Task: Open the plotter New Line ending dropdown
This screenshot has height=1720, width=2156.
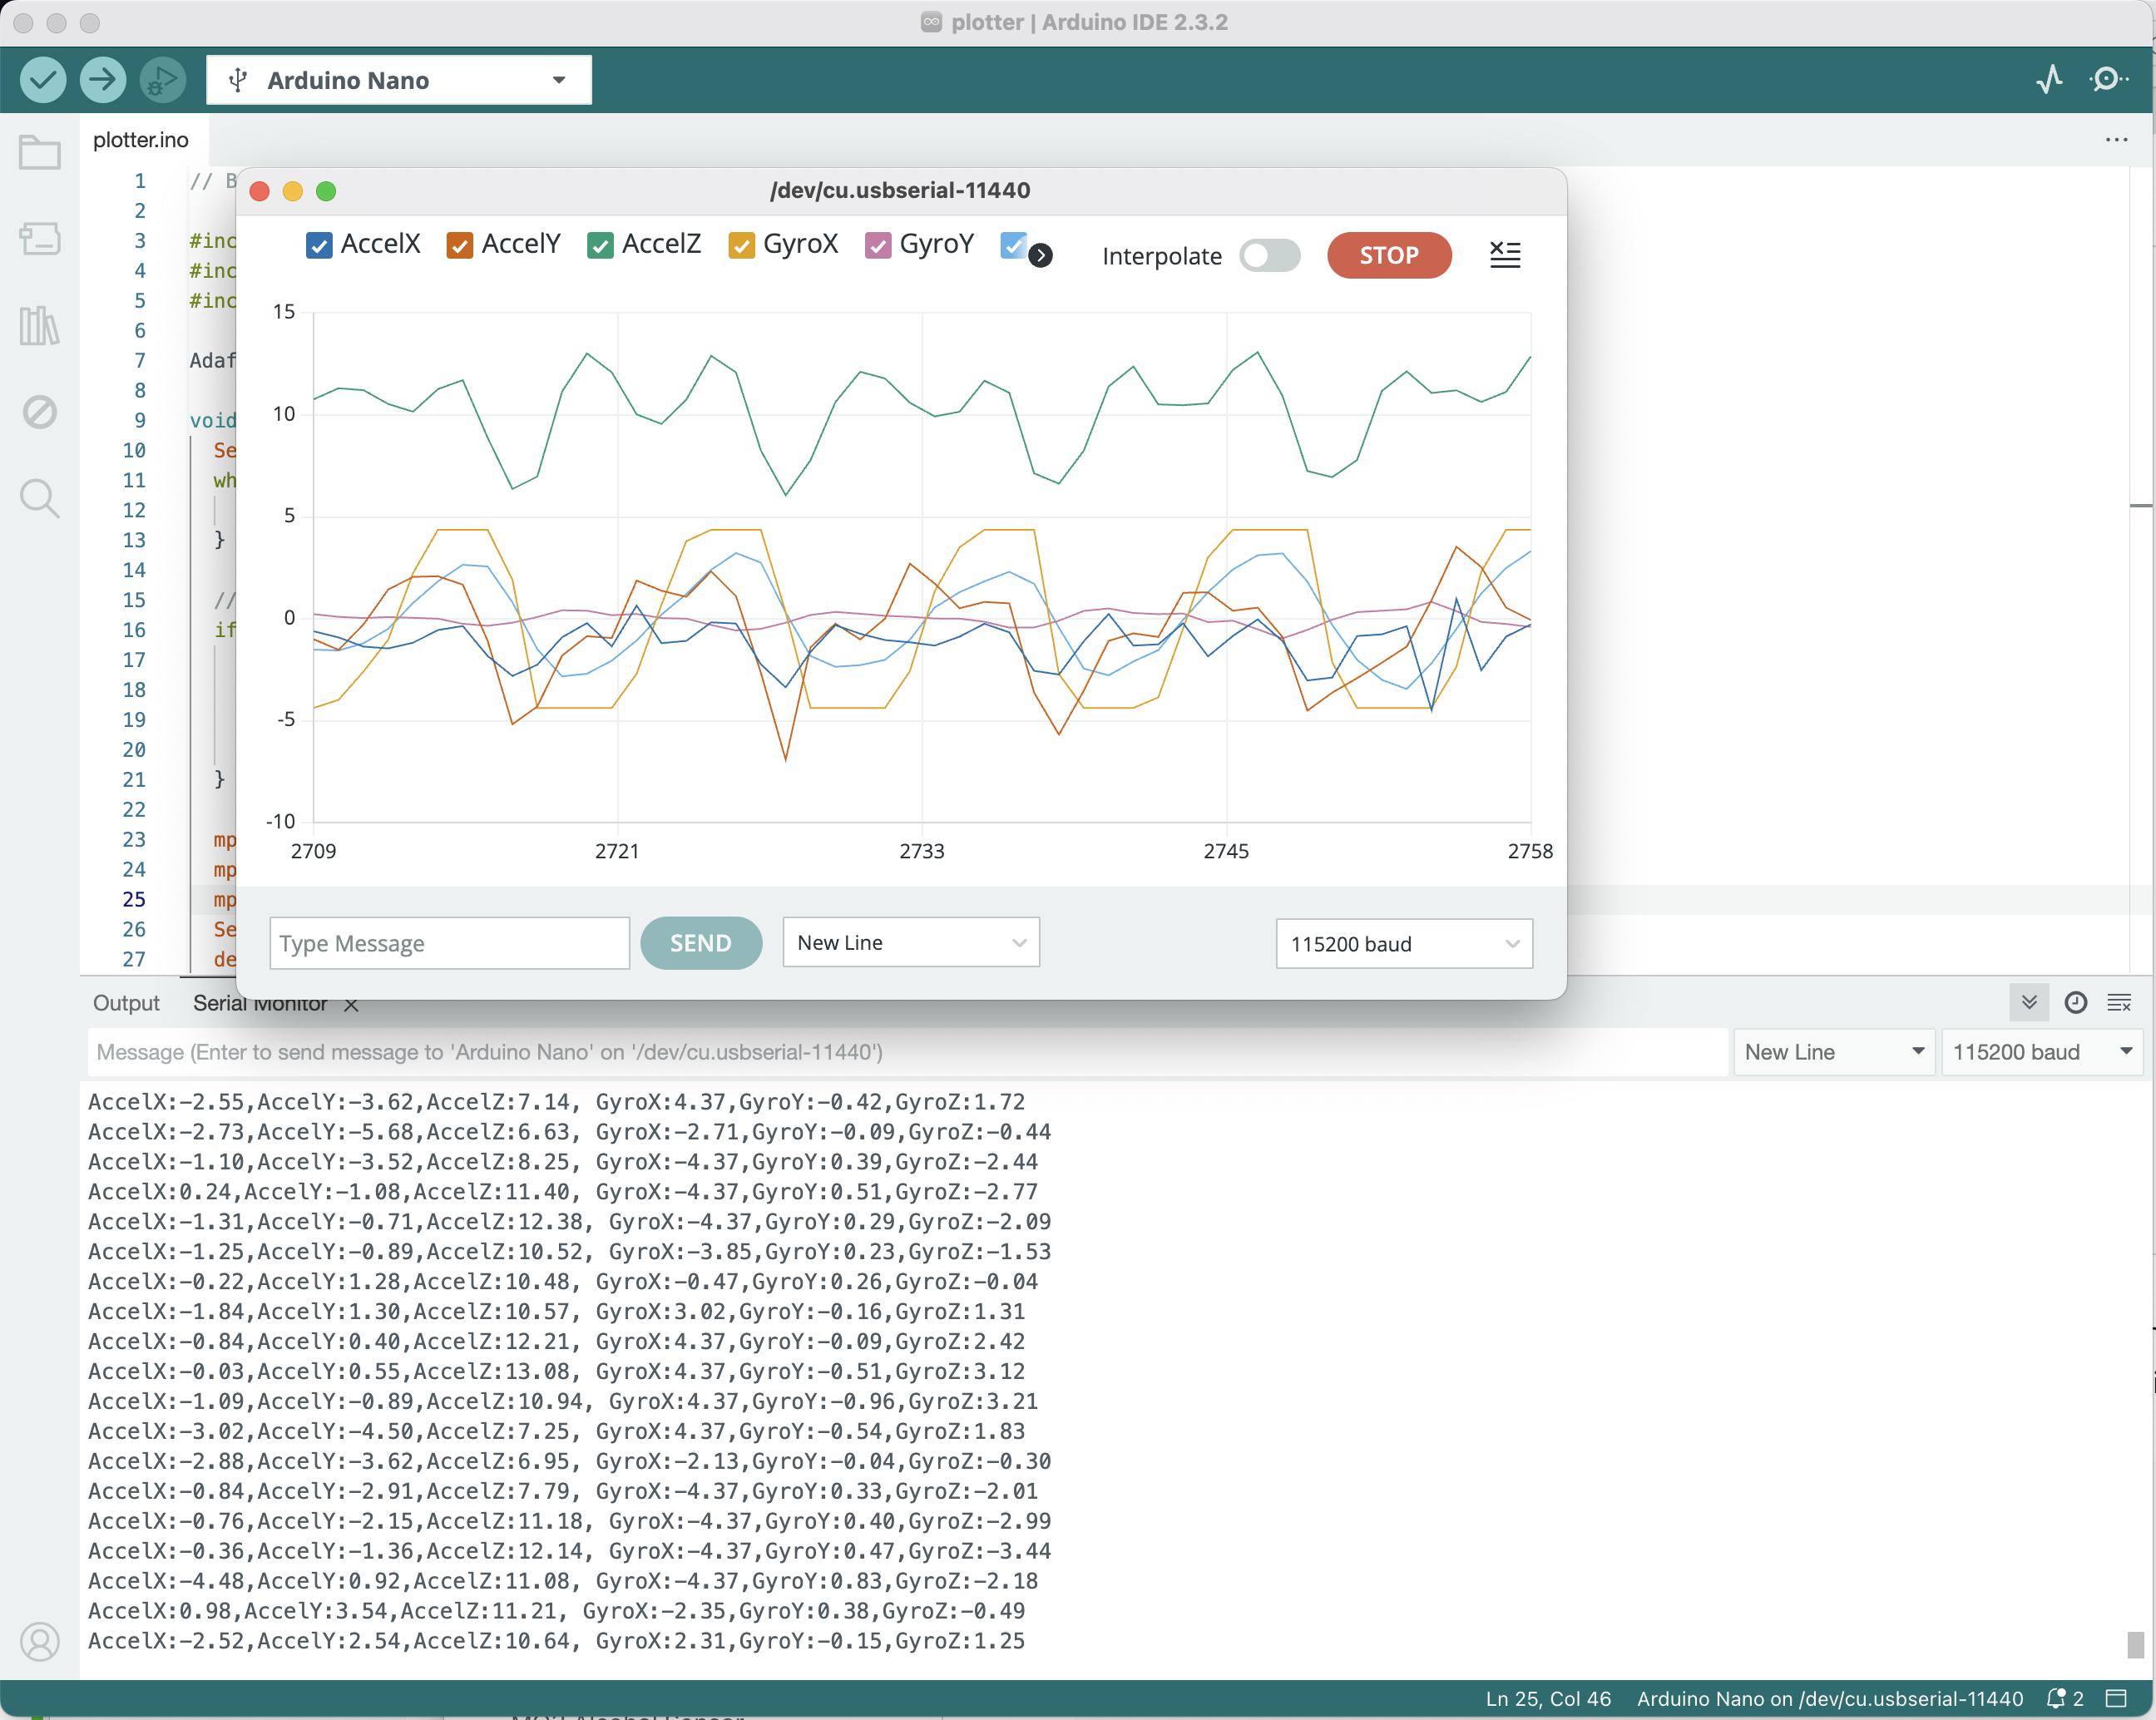Action: (911, 943)
